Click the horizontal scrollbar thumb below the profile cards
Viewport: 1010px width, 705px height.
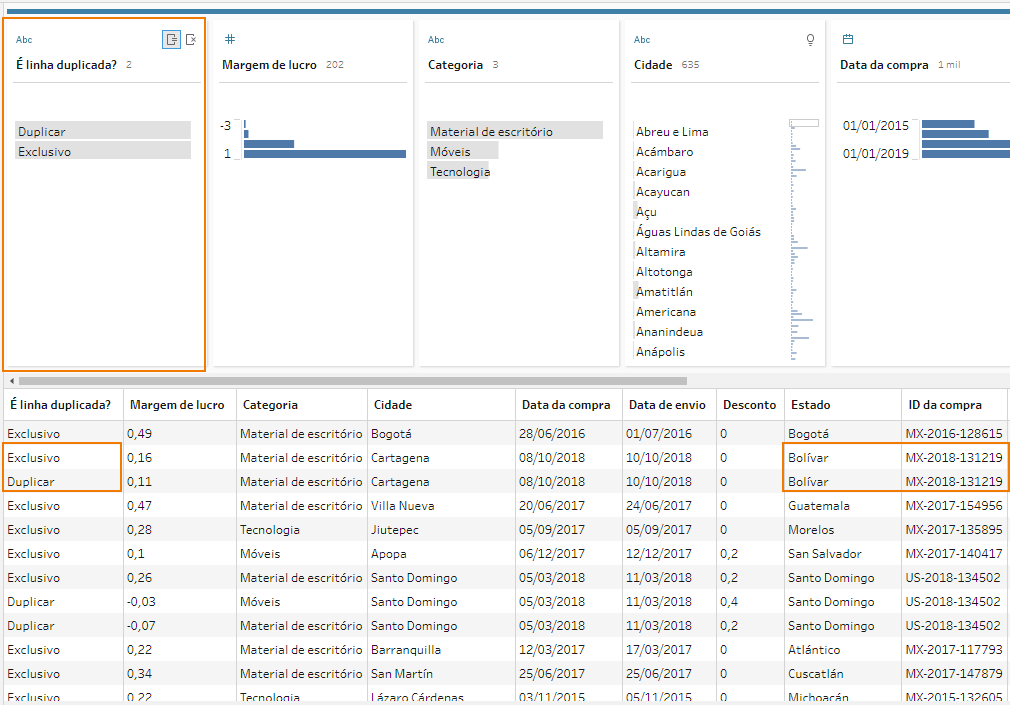coord(352,381)
